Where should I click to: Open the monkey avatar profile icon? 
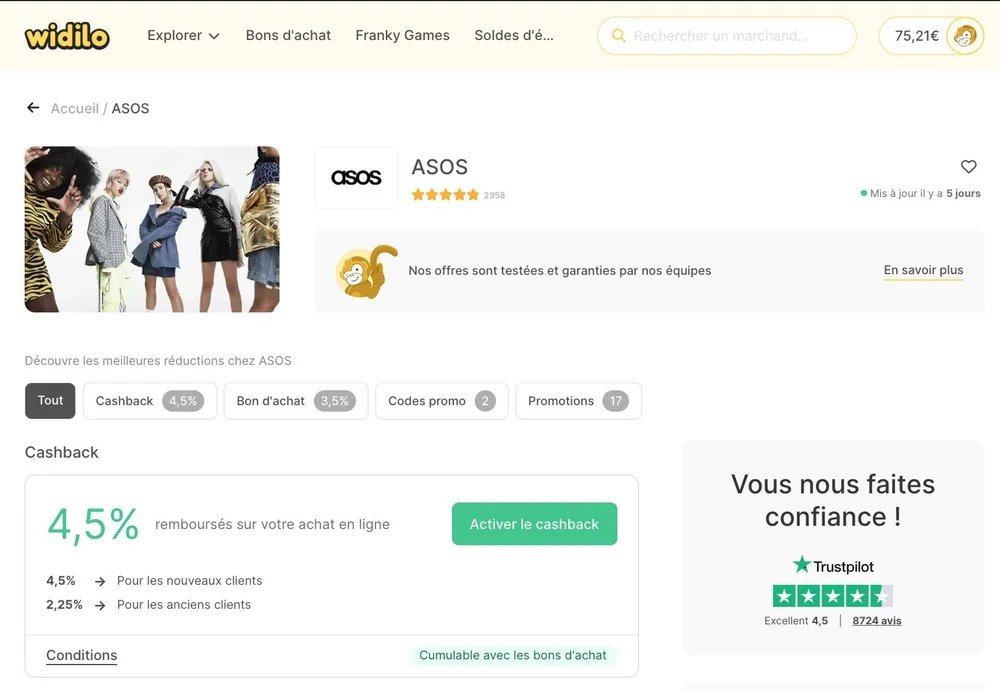tap(964, 36)
